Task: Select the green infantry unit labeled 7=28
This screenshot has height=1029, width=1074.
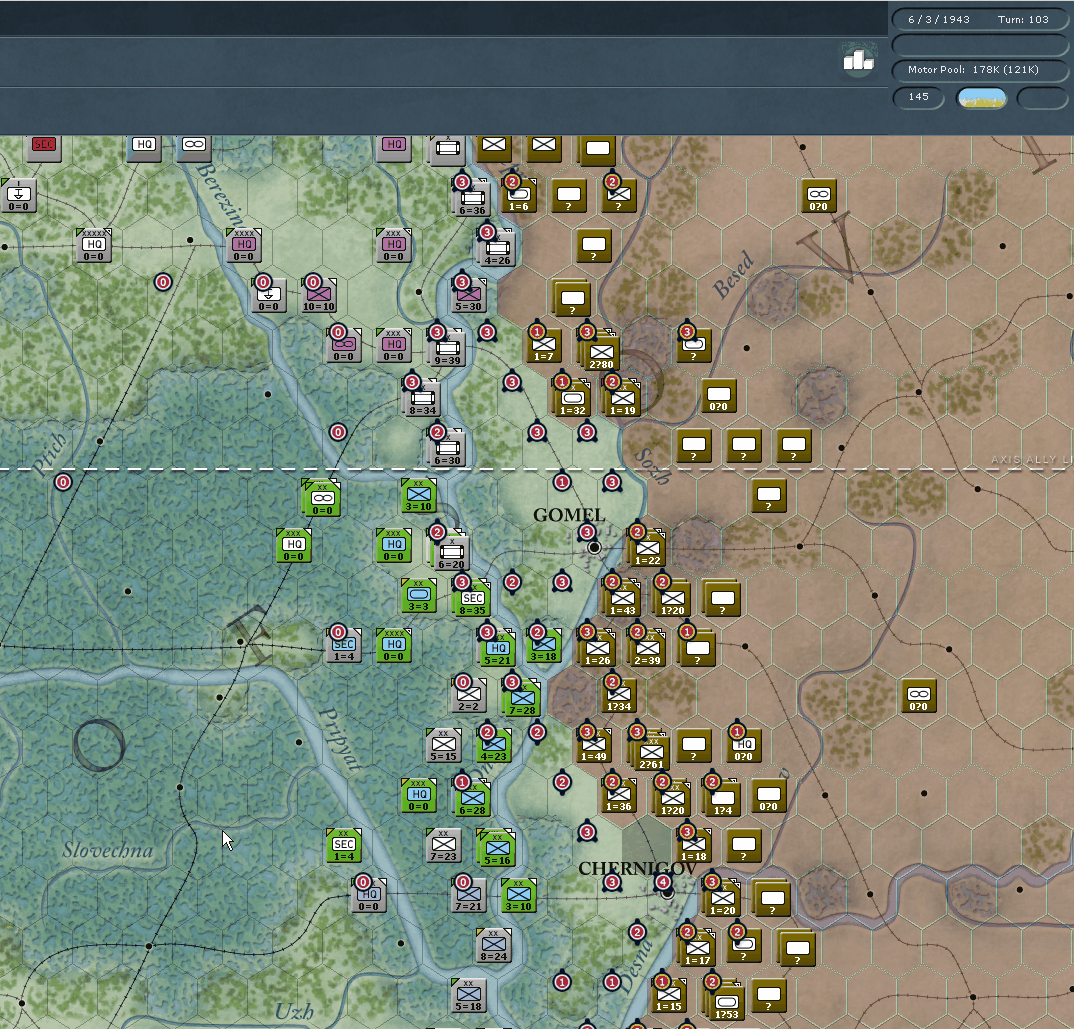Action: click(x=522, y=698)
